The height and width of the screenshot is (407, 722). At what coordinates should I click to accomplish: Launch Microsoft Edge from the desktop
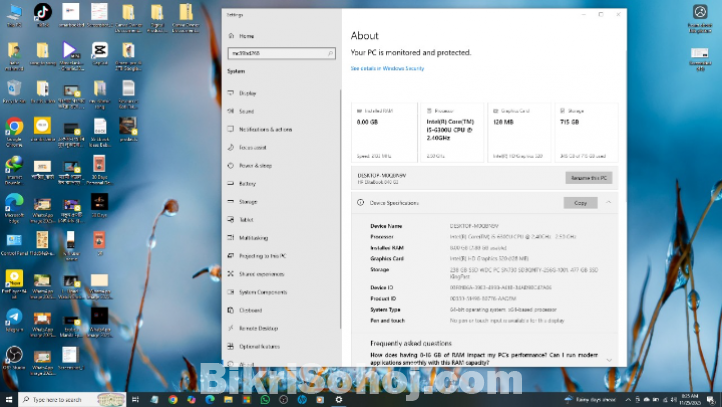click(x=14, y=207)
